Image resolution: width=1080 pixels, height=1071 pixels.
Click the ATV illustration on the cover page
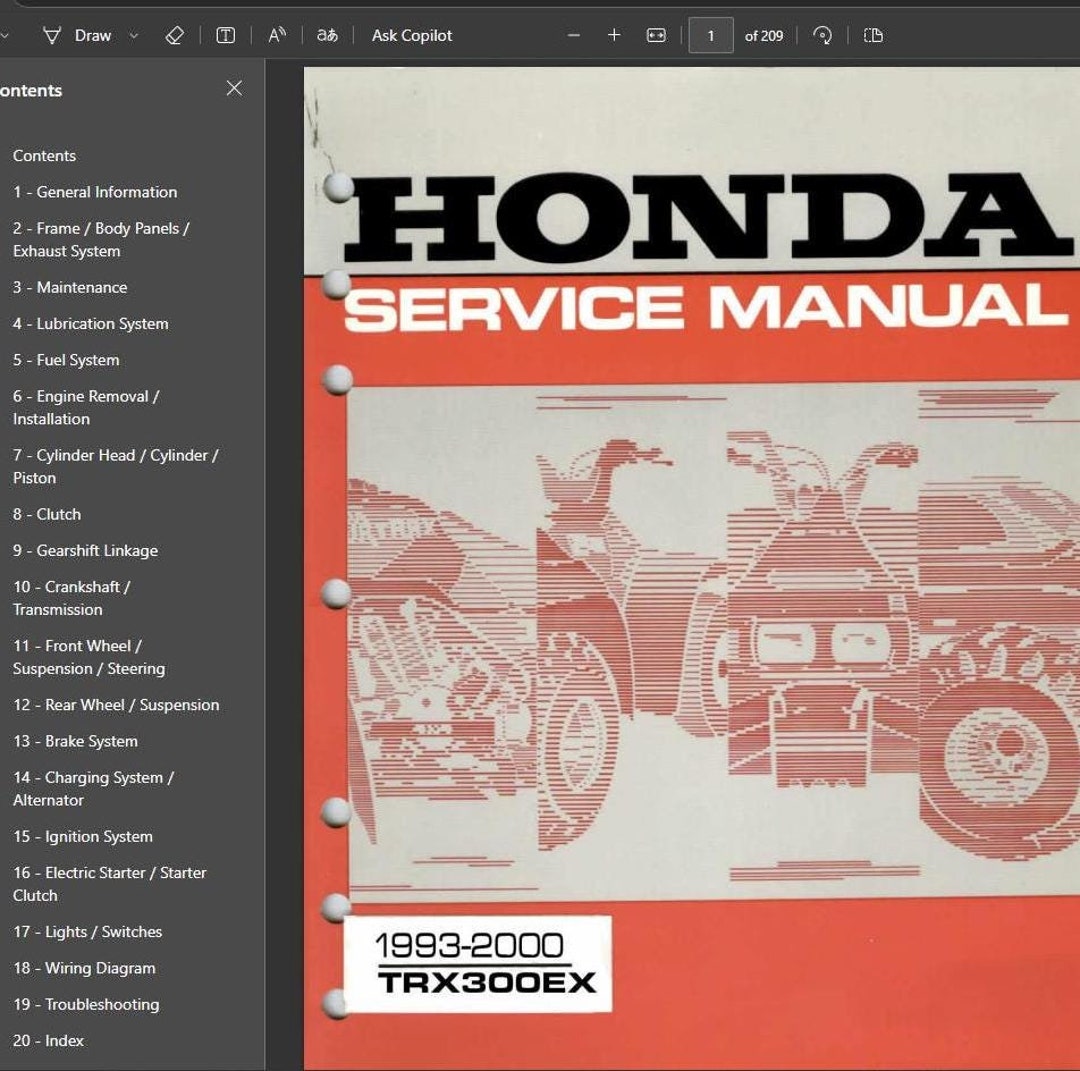pos(714,641)
